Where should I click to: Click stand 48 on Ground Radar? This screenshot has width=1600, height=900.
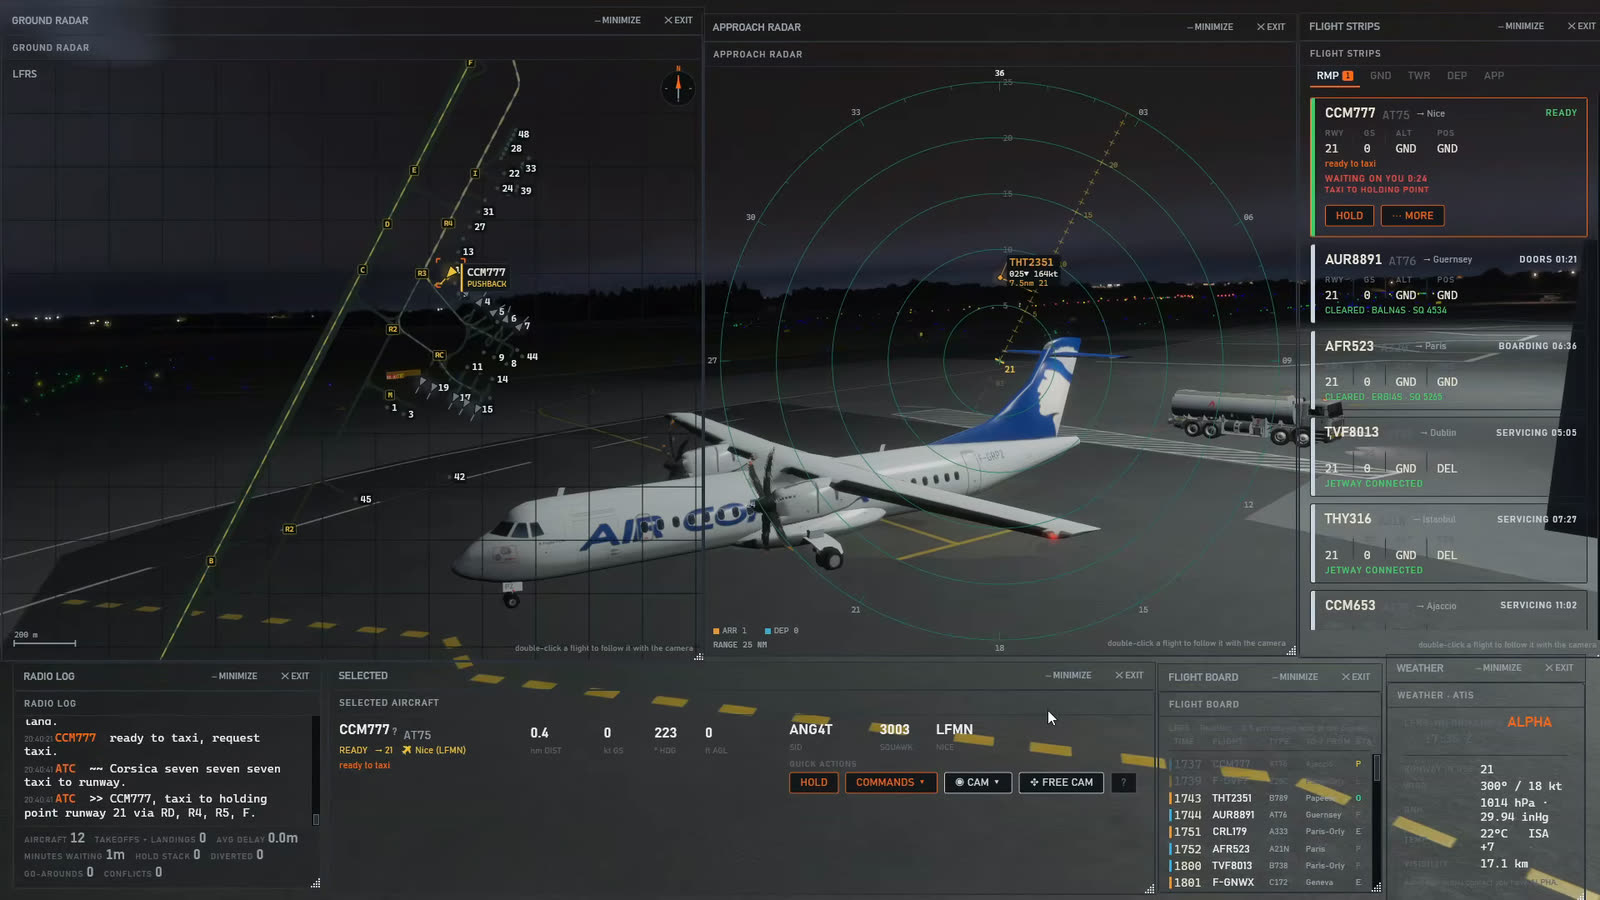(x=523, y=134)
